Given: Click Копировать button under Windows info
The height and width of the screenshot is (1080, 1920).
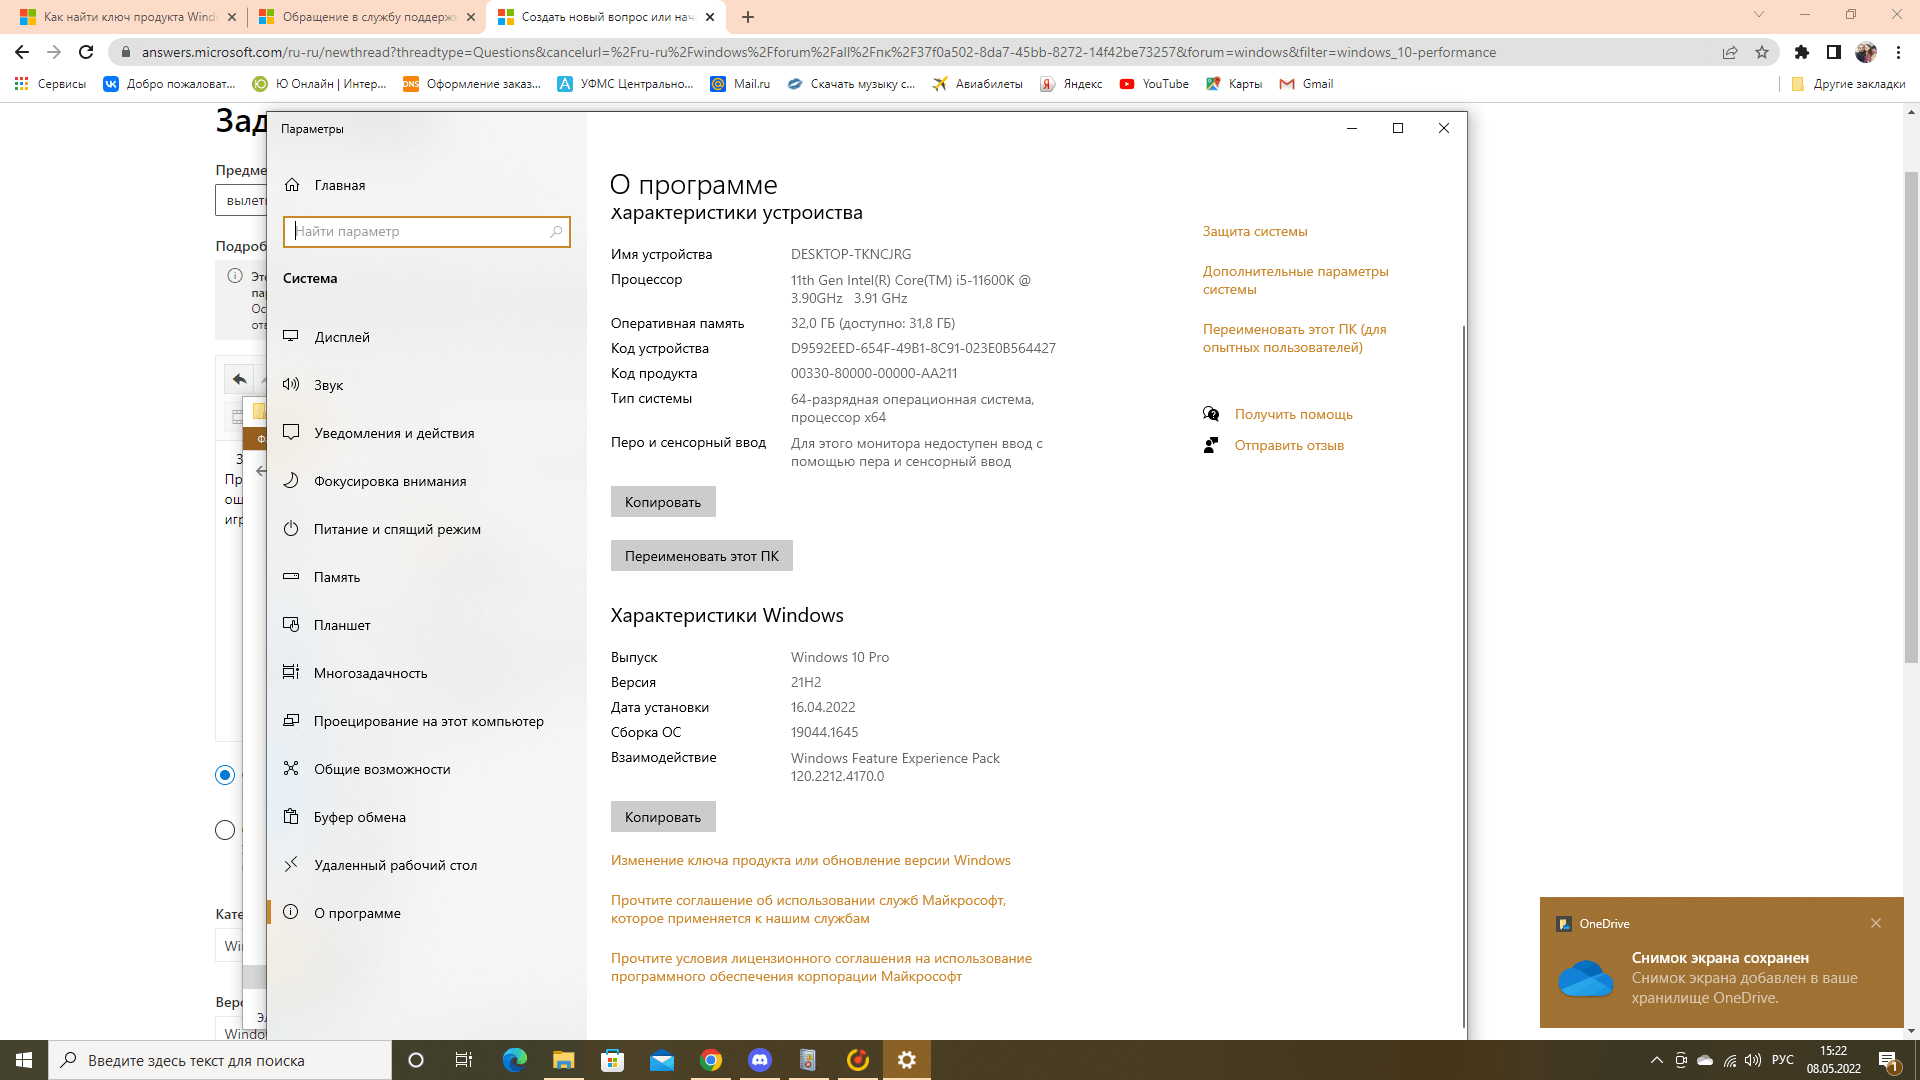Looking at the screenshot, I should tap(663, 816).
